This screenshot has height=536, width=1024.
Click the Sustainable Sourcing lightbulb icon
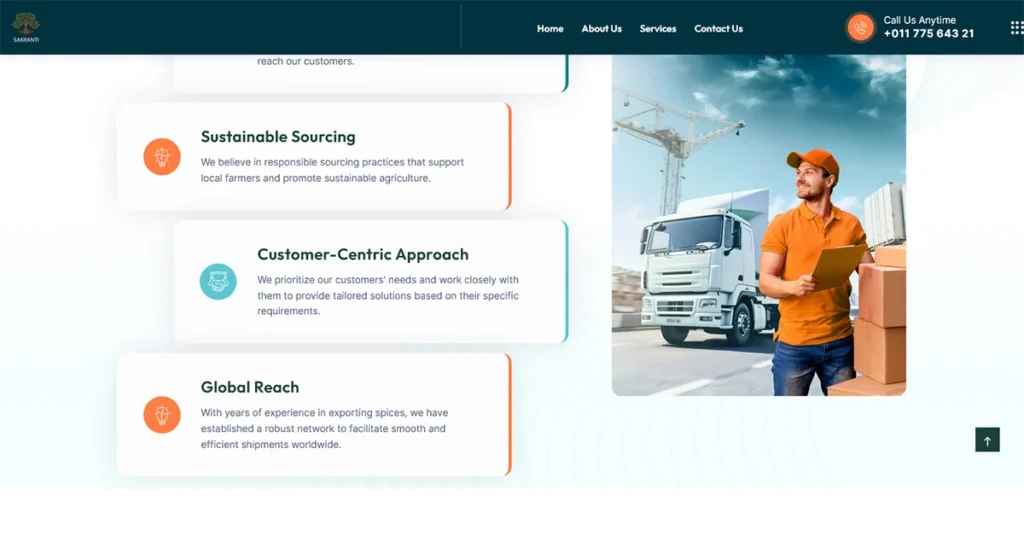tap(162, 157)
